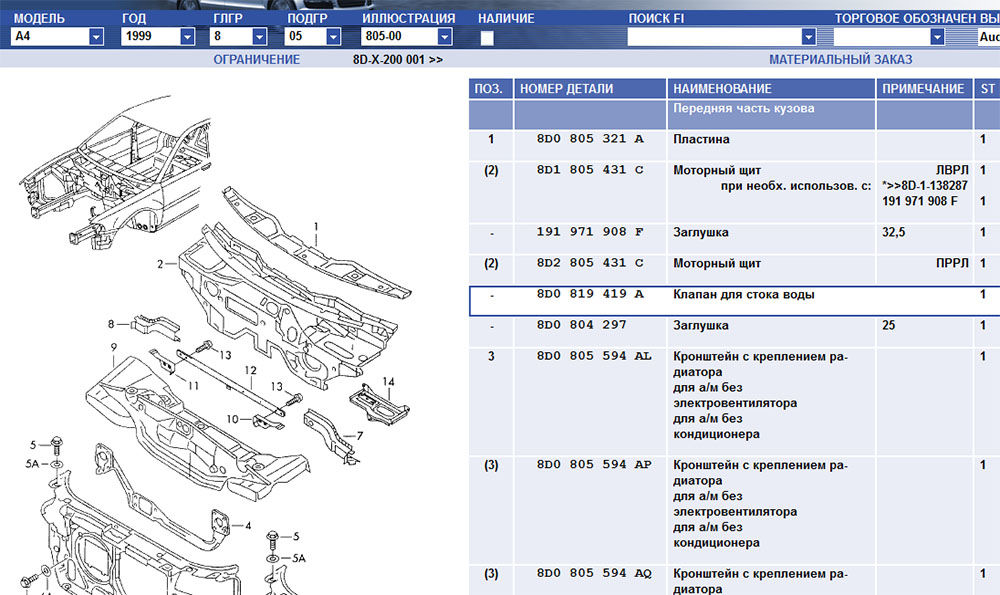Open the МАТЕРИАЛЬНЫЙ ЗАКАЗ link
Viewport: 1000px width, 595px height.
click(840, 60)
